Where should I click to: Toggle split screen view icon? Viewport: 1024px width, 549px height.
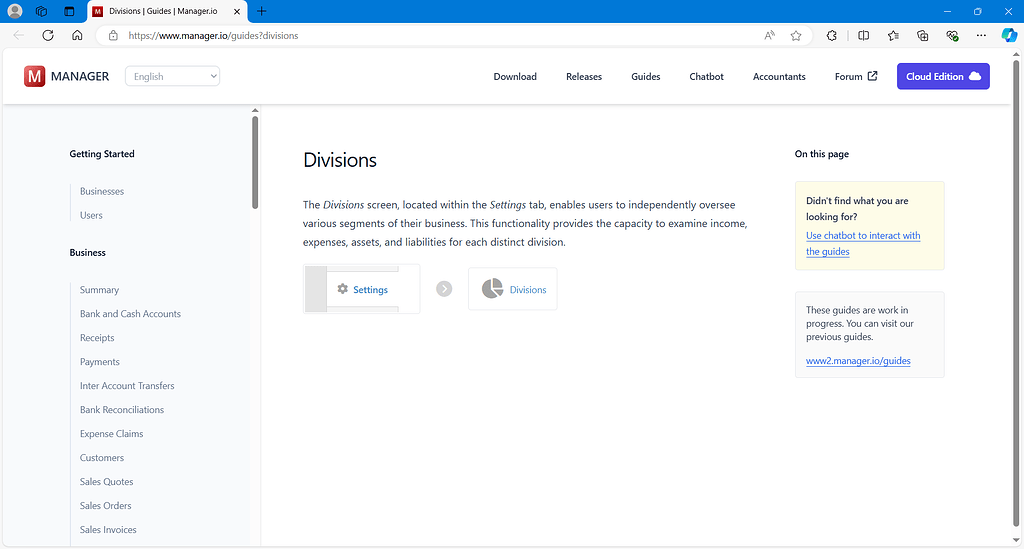coord(863,35)
